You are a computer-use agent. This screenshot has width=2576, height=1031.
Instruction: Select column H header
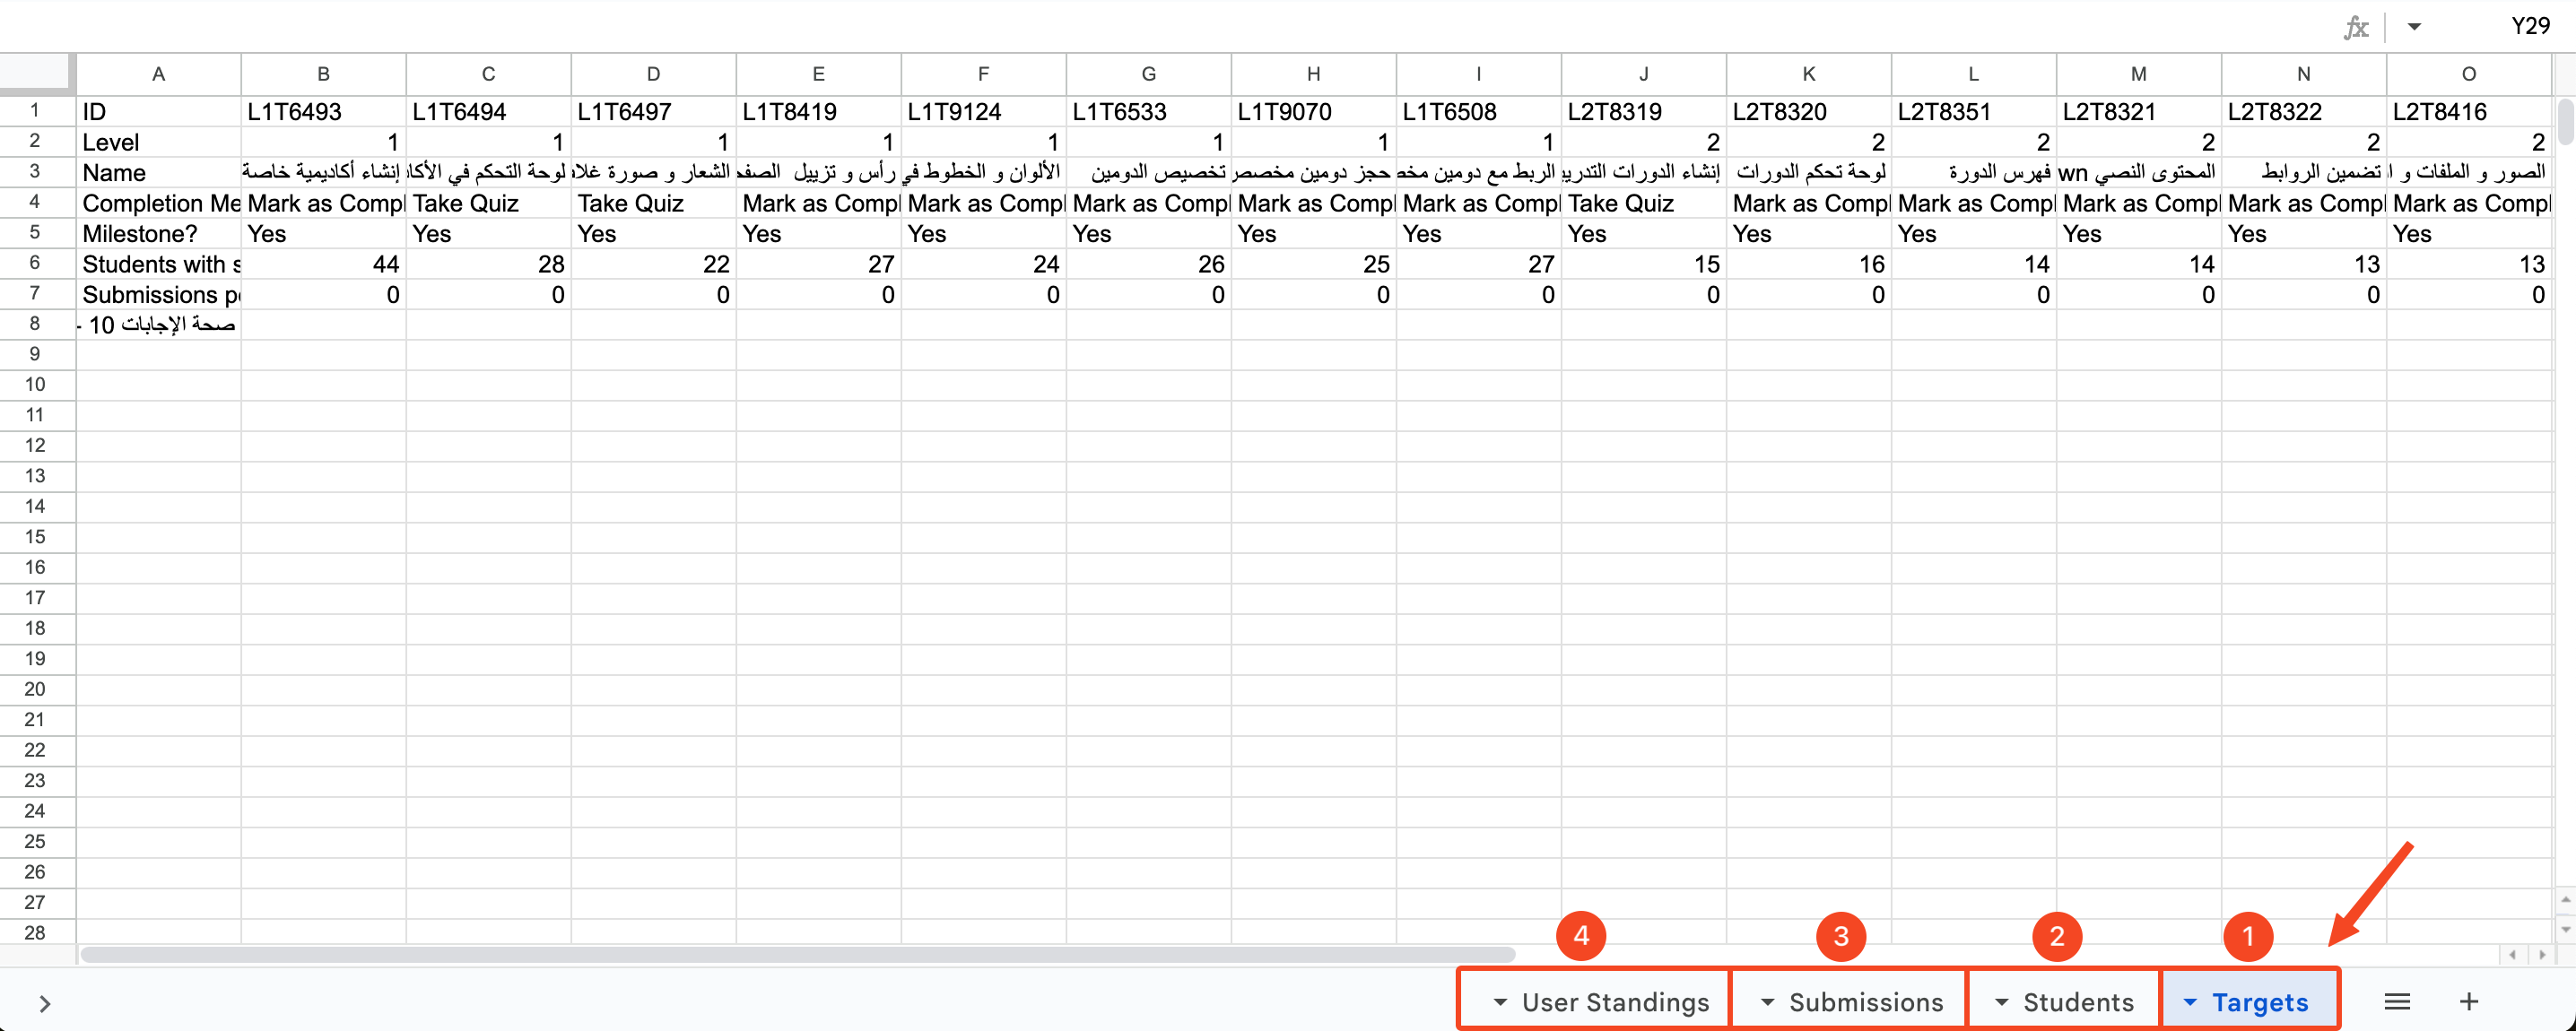tap(1313, 74)
